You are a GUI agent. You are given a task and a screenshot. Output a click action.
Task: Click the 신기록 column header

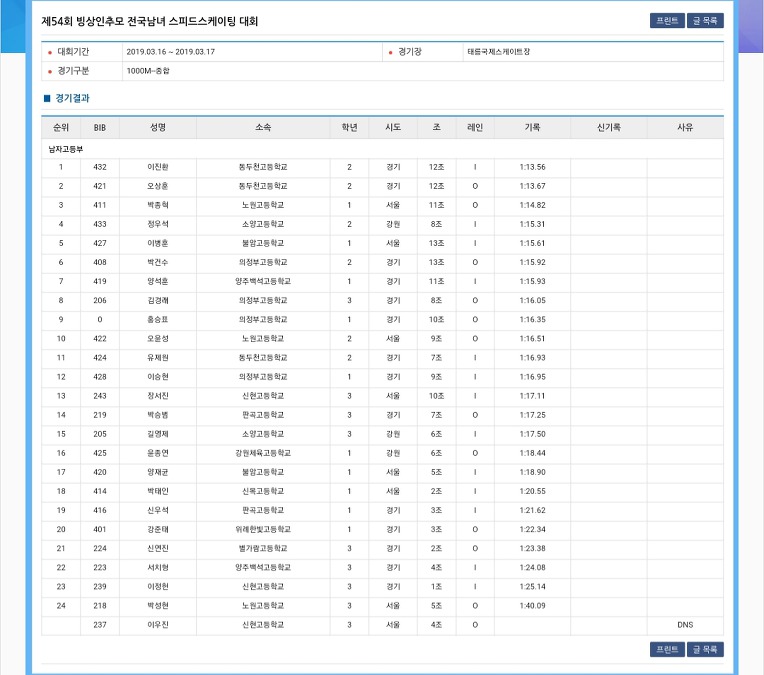(609, 128)
